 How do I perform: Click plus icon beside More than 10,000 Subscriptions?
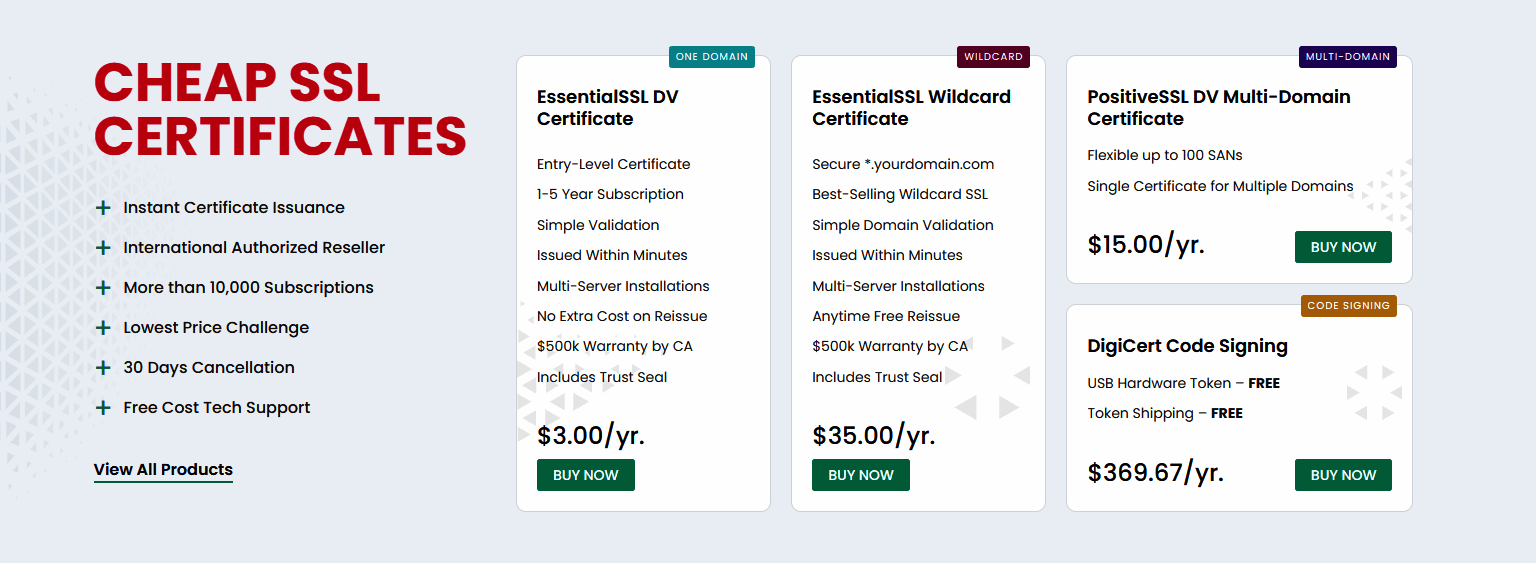(102, 288)
